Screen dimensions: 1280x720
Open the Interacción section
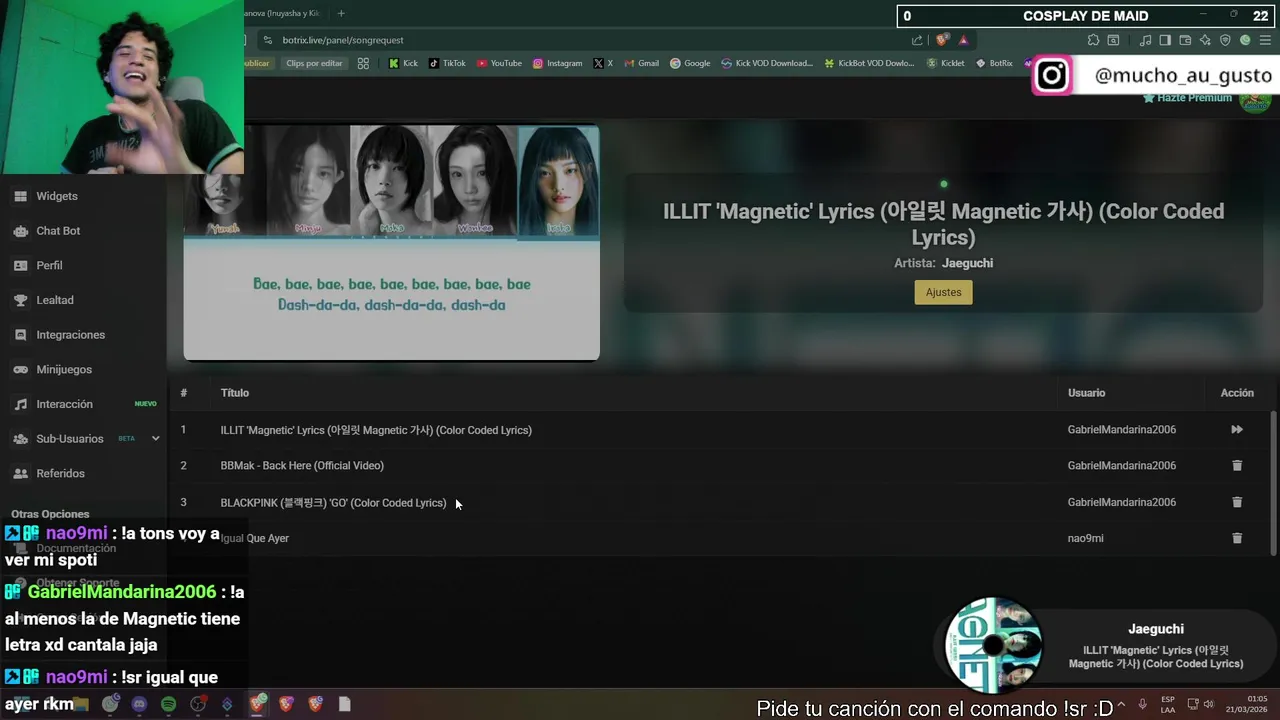(64, 404)
